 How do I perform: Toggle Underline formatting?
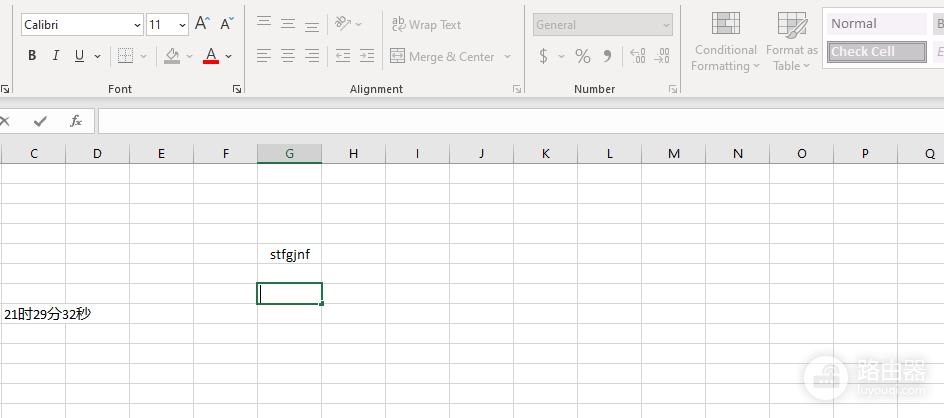[79, 56]
